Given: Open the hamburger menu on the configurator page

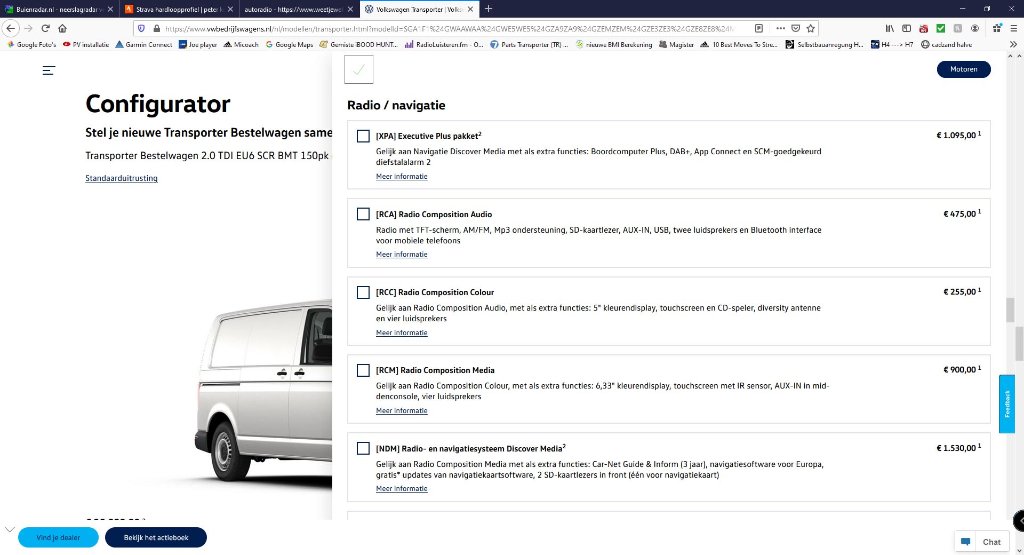Looking at the screenshot, I should [x=48, y=71].
